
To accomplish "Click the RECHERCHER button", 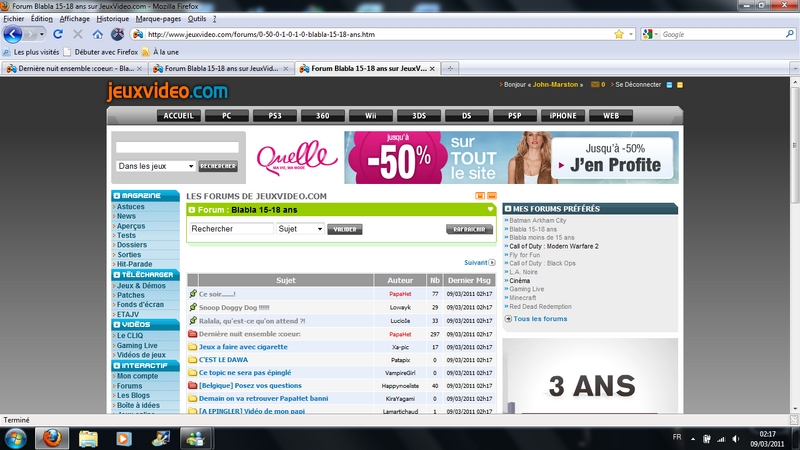I will click(x=218, y=166).
